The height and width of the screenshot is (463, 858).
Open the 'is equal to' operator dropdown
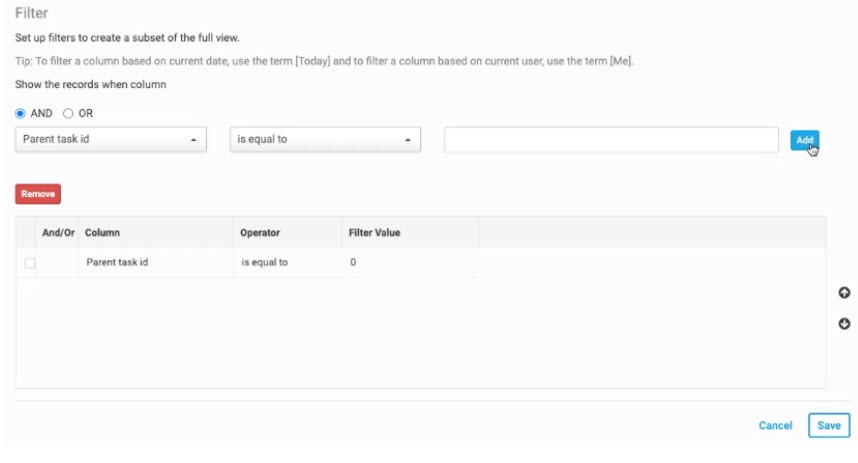pyautogui.click(x=325, y=139)
